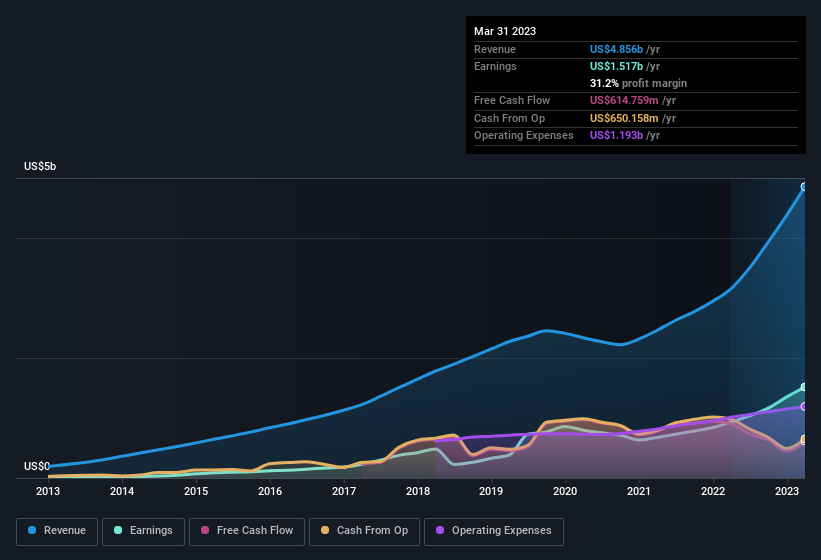Click the Cash From Op row label in the tooltip
Image resolution: width=821 pixels, height=560 pixels.
pos(509,118)
